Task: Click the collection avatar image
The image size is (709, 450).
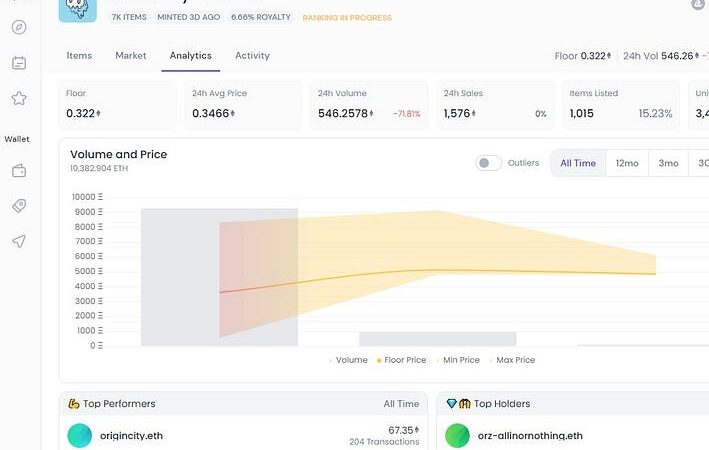Action: (78, 9)
